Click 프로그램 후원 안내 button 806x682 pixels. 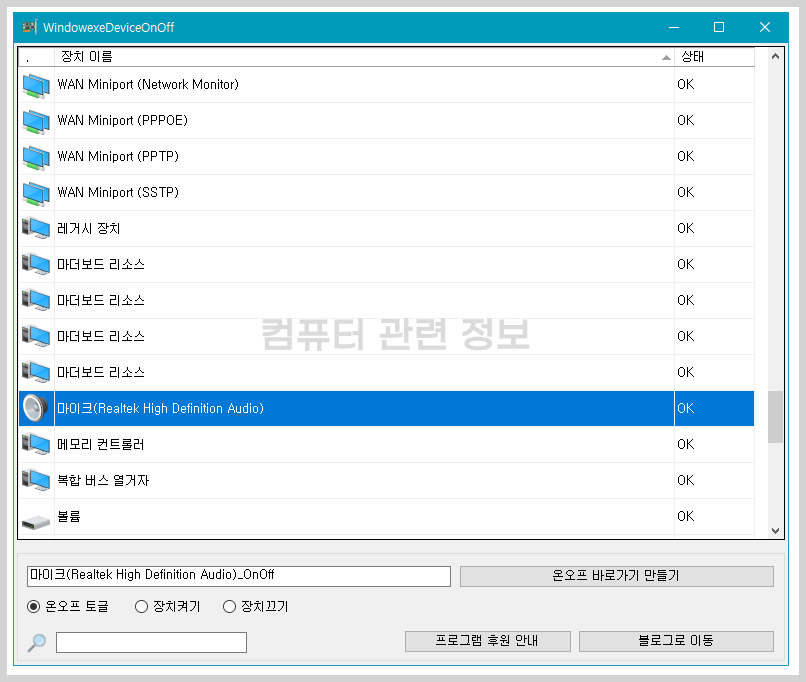[x=487, y=641]
